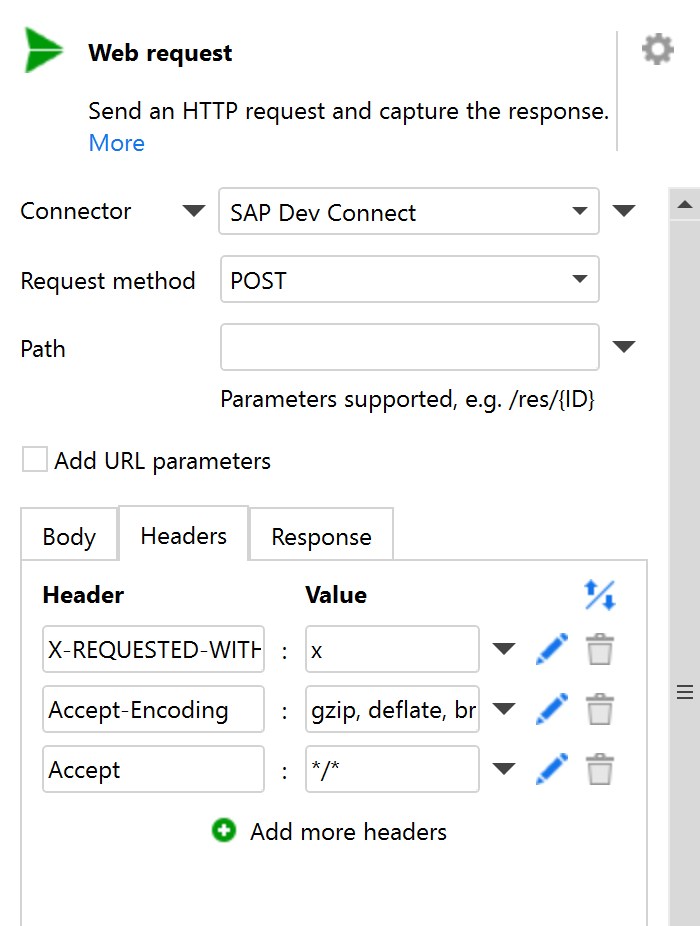Click the header sort arrows icon
This screenshot has width=700, height=926.
(600, 595)
